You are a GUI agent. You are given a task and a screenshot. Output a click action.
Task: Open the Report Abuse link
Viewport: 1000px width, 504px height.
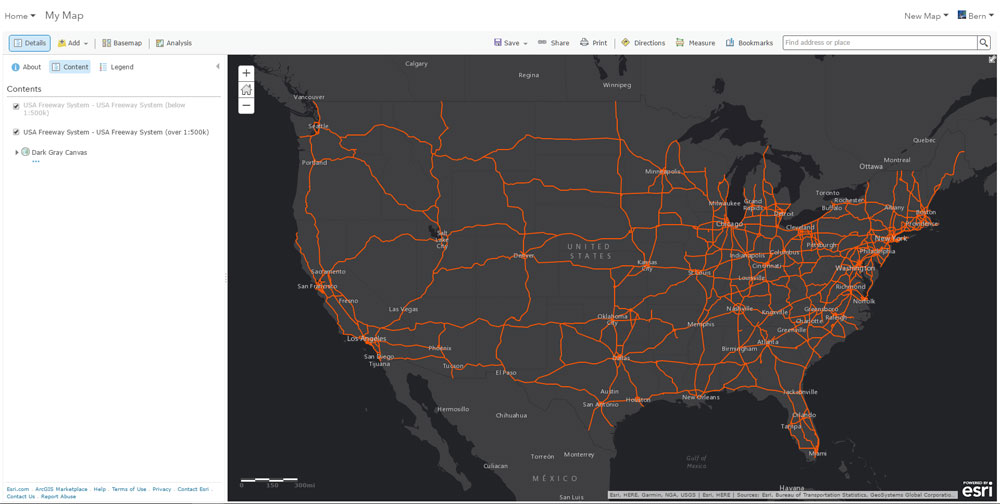coord(58,496)
